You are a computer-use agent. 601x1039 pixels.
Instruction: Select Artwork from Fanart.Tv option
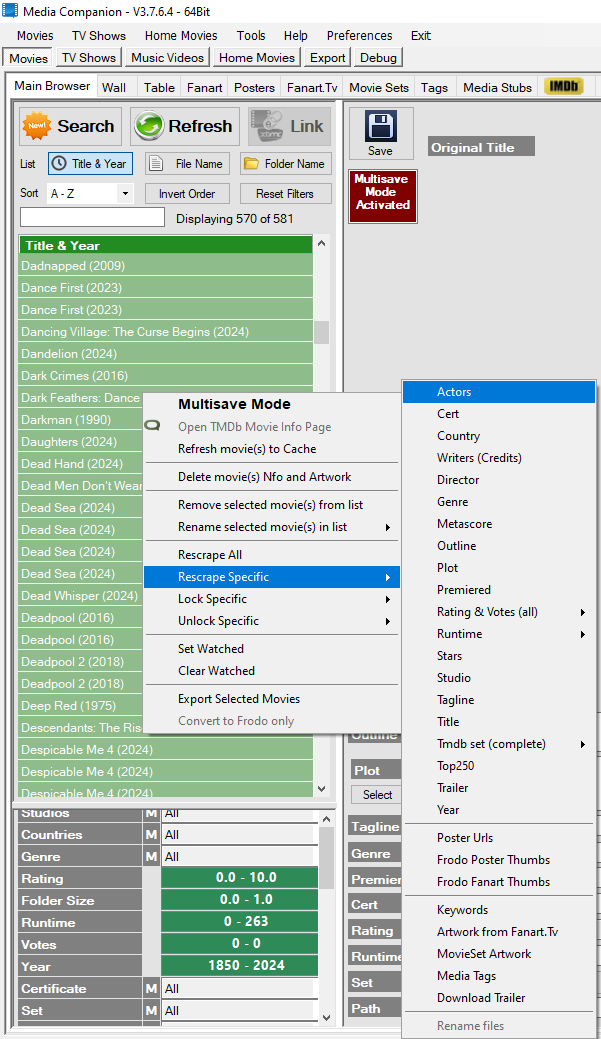point(498,932)
